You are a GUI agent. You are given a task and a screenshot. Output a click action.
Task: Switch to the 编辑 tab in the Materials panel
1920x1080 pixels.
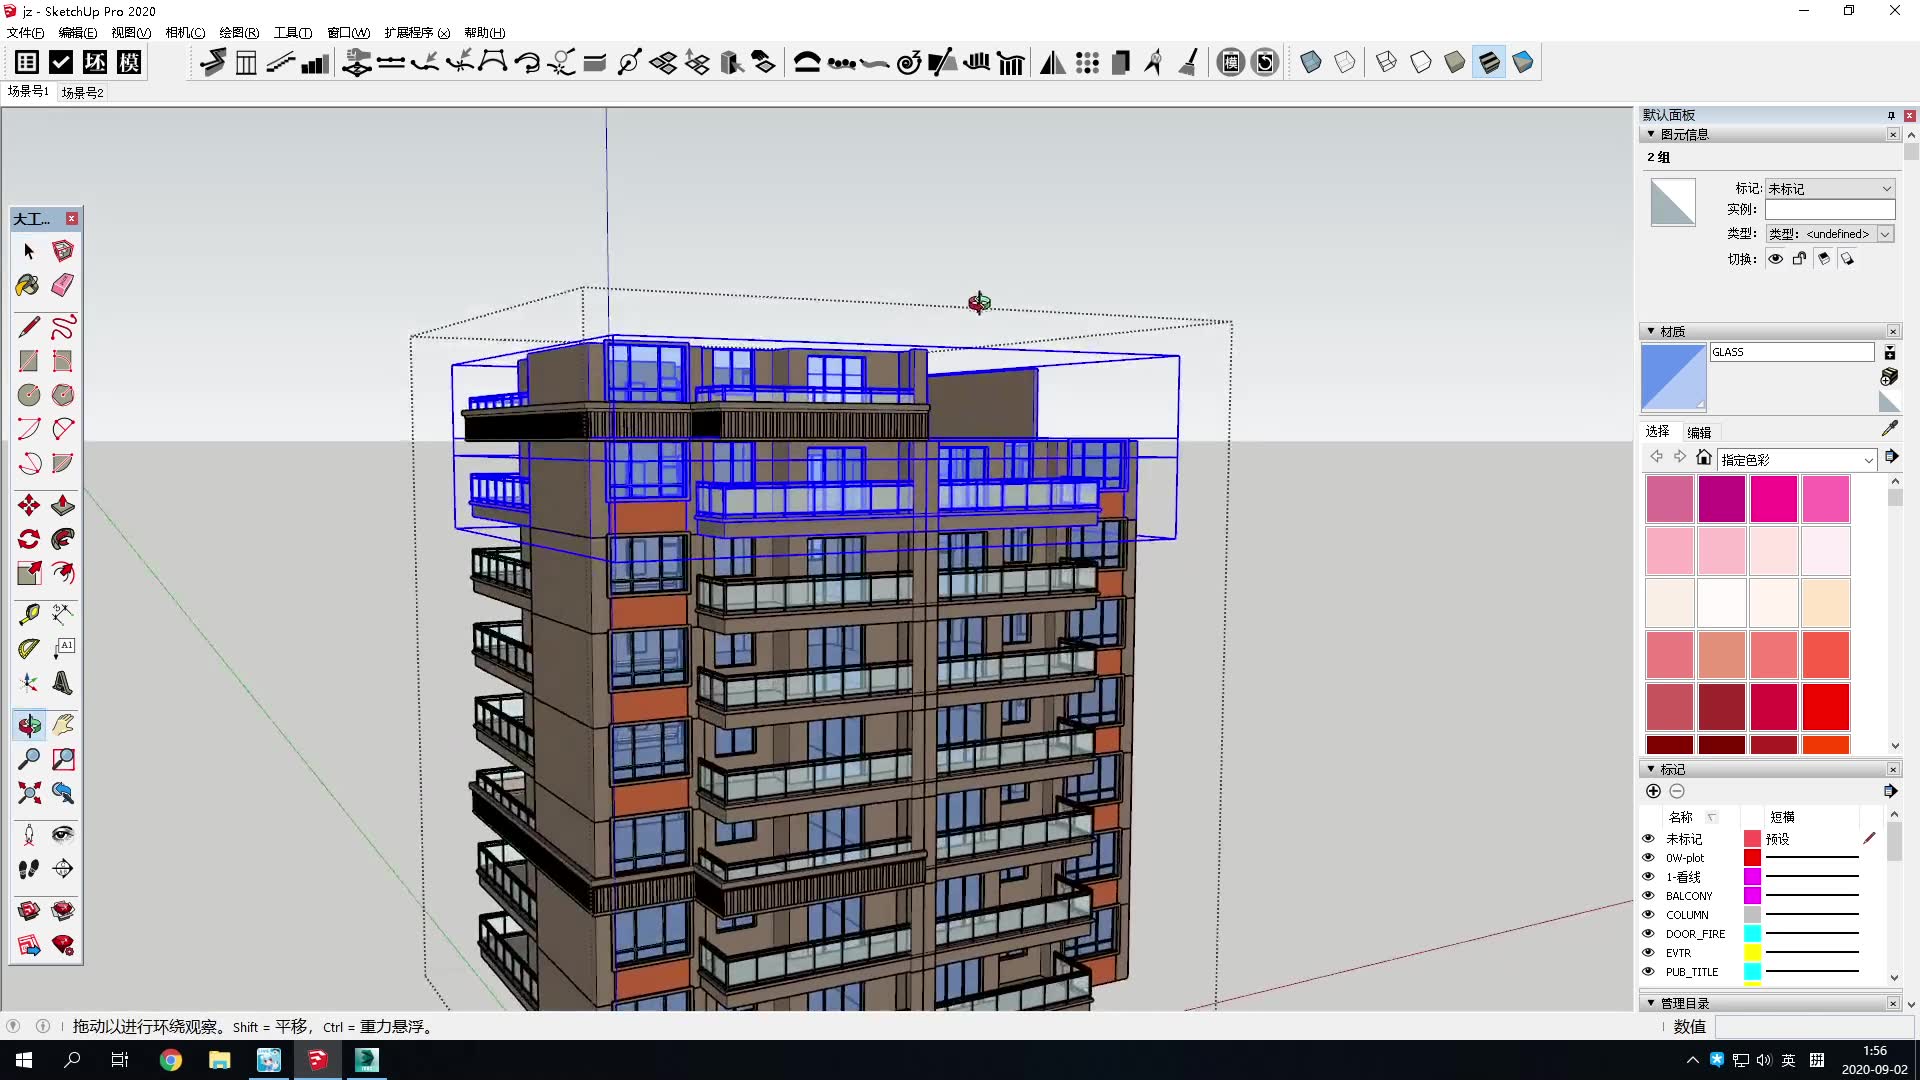[1699, 432]
